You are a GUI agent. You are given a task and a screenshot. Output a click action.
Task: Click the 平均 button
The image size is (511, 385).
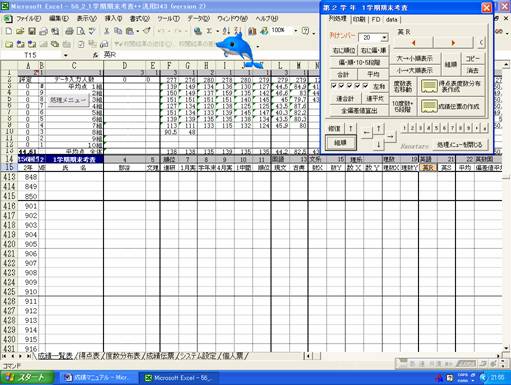pos(373,74)
